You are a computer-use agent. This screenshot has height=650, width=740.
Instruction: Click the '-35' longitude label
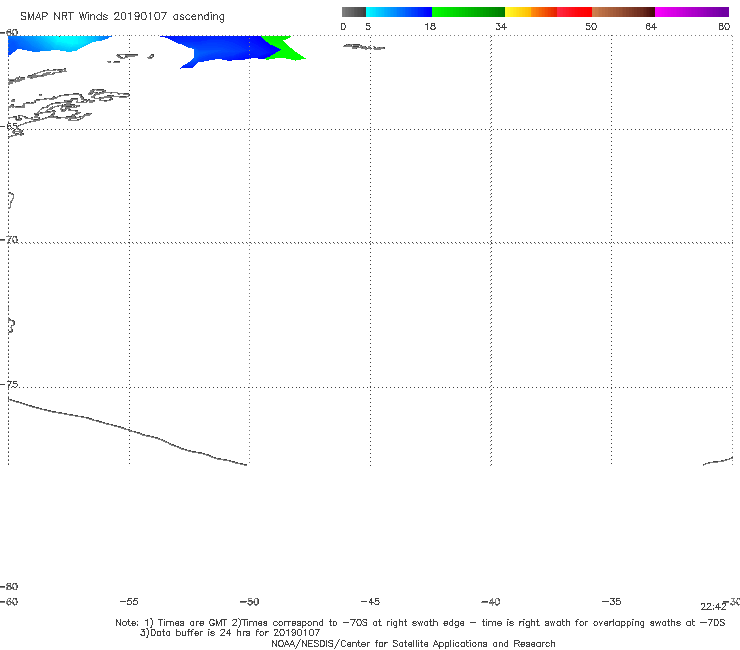pyautogui.click(x=612, y=602)
